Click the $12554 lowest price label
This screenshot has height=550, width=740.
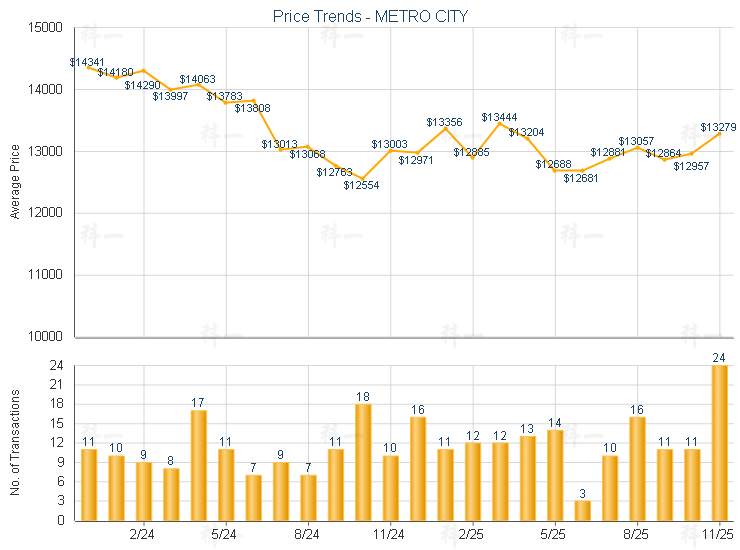361,186
